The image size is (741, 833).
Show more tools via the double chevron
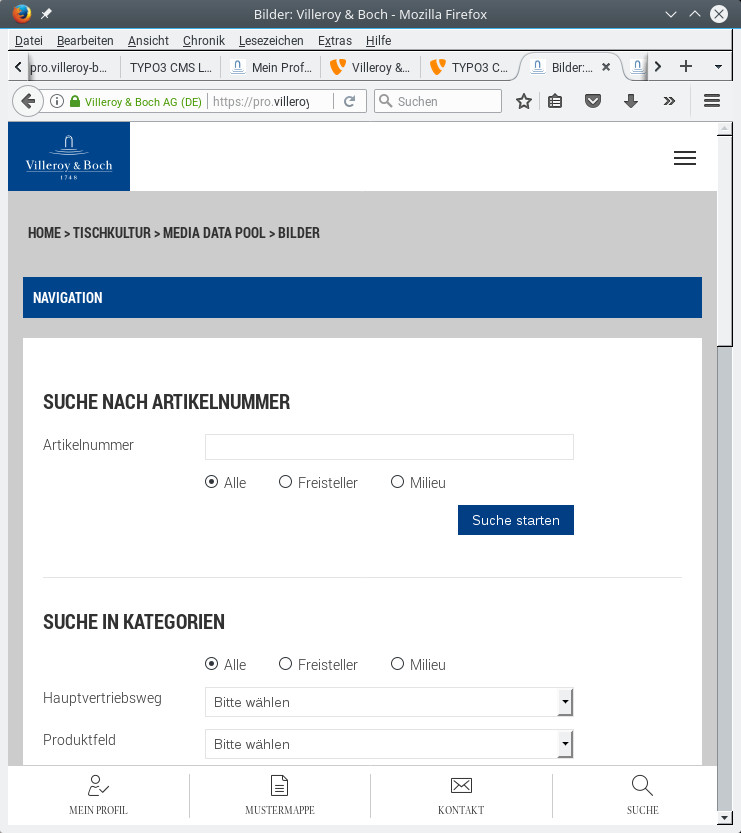click(x=669, y=101)
